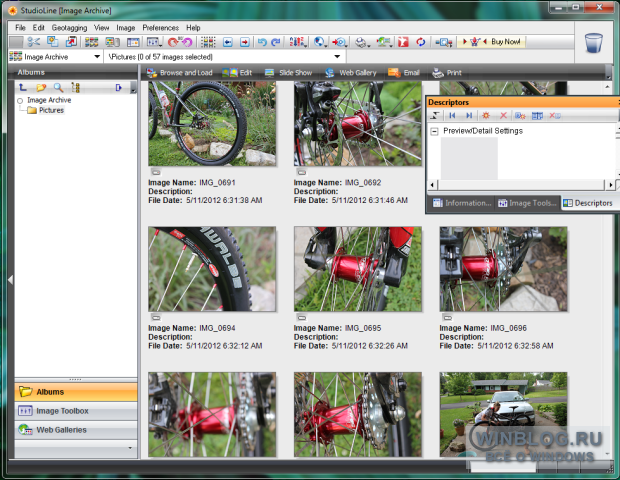Open the Edit menu in the menu bar

tap(38, 28)
